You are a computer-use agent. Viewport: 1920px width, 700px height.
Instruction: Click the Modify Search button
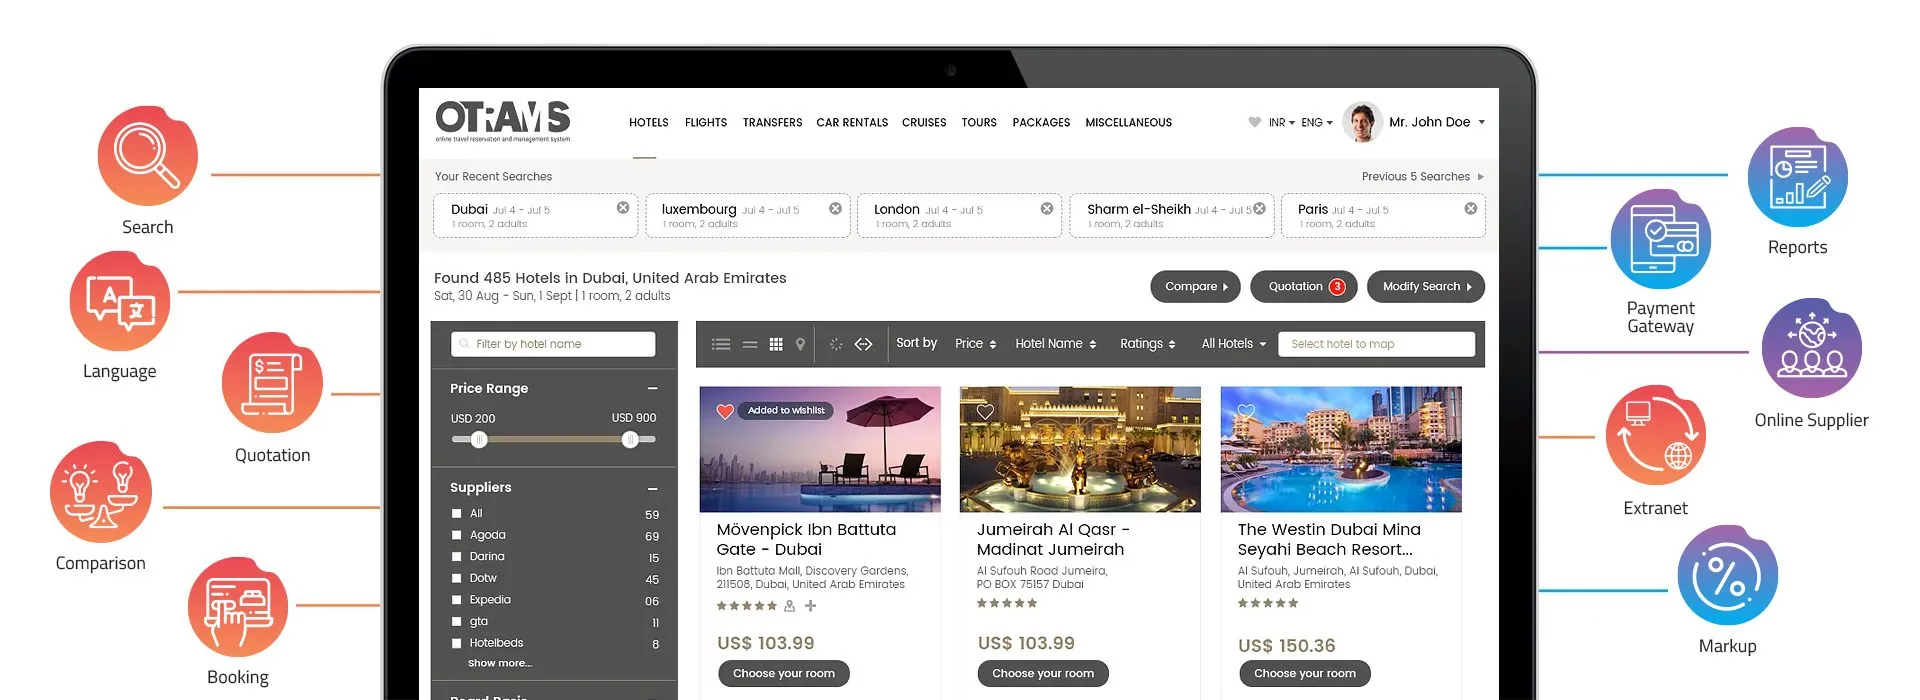(1425, 287)
